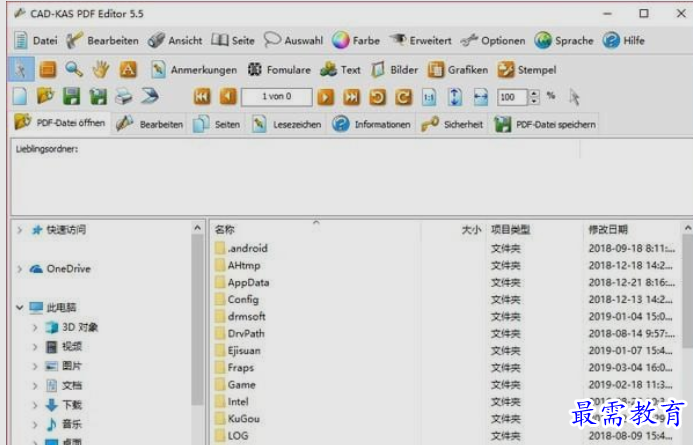Open the Farbe color menu
The width and height of the screenshot is (693, 445).
(x=356, y=41)
